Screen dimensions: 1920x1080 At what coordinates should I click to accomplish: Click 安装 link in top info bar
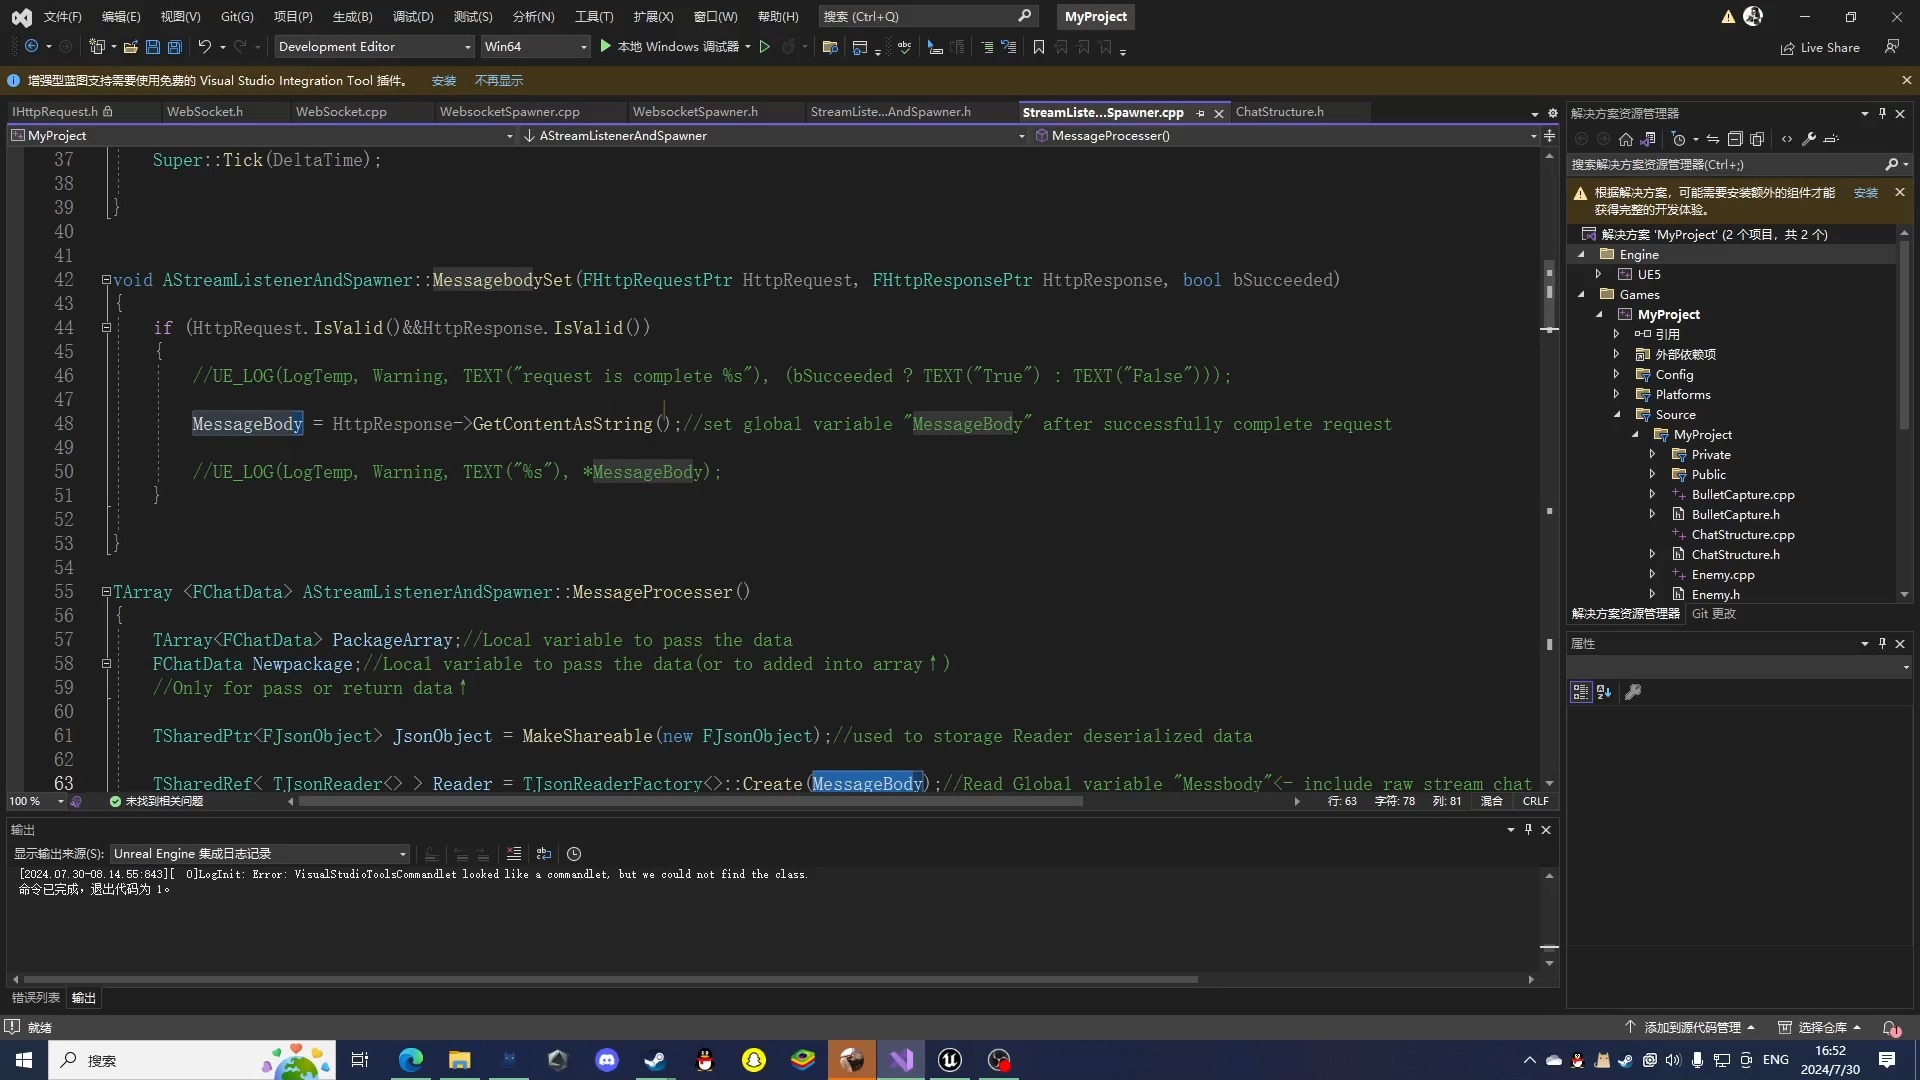tap(444, 81)
